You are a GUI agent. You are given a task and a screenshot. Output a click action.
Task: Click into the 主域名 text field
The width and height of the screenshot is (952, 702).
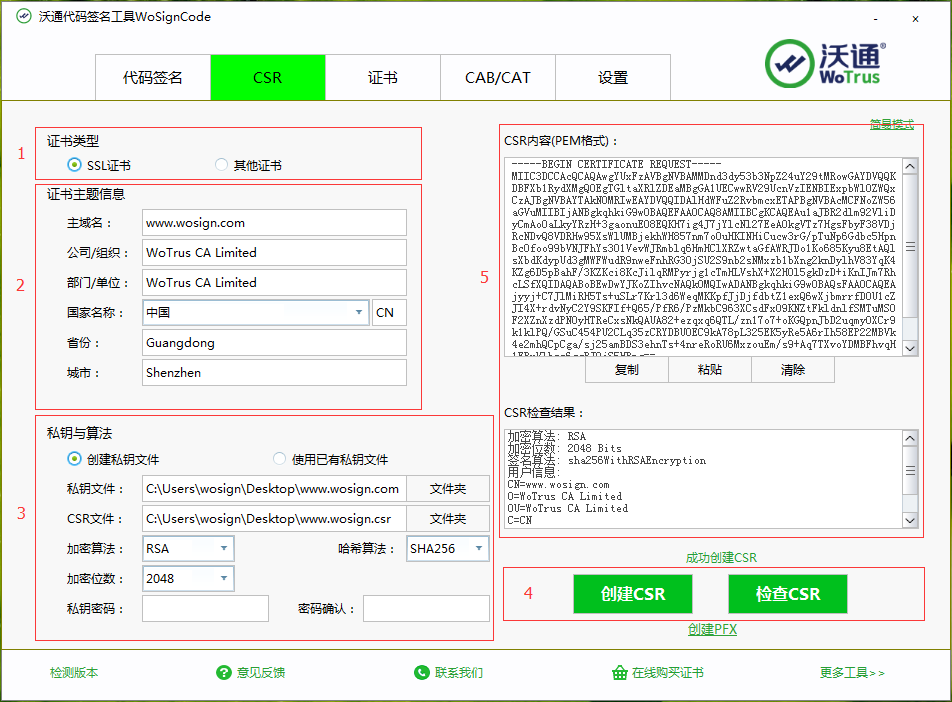(x=274, y=223)
